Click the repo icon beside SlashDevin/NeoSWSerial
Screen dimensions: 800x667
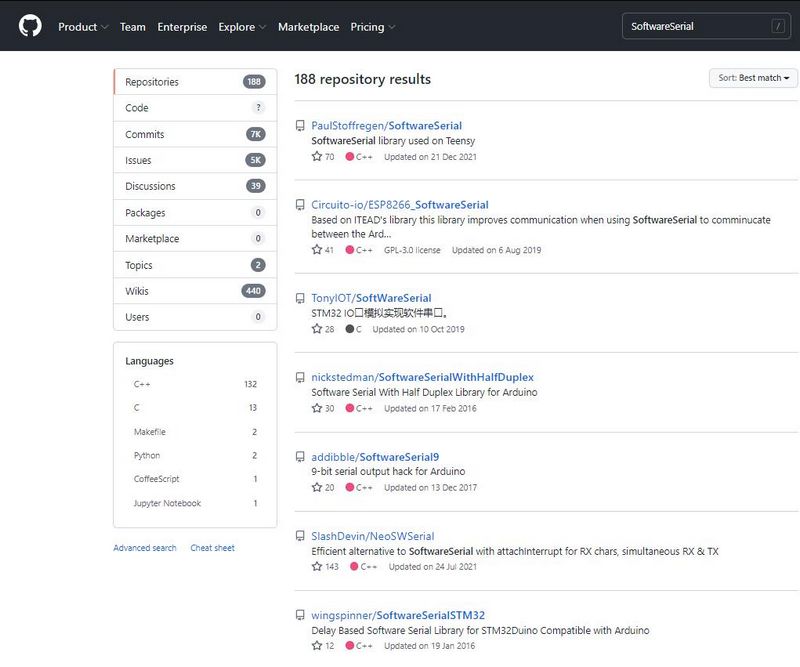[x=300, y=536]
